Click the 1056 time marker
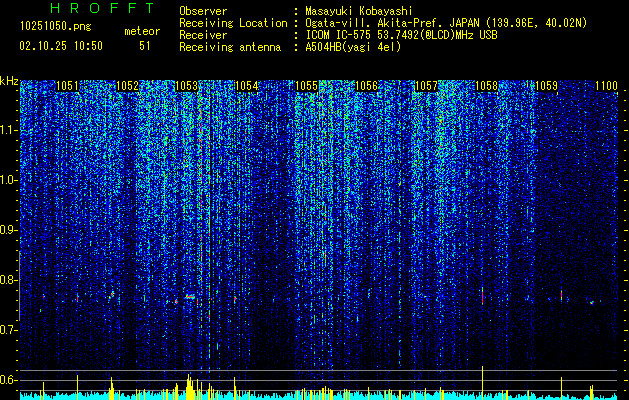The height and width of the screenshot is (400, 629). 367,86
